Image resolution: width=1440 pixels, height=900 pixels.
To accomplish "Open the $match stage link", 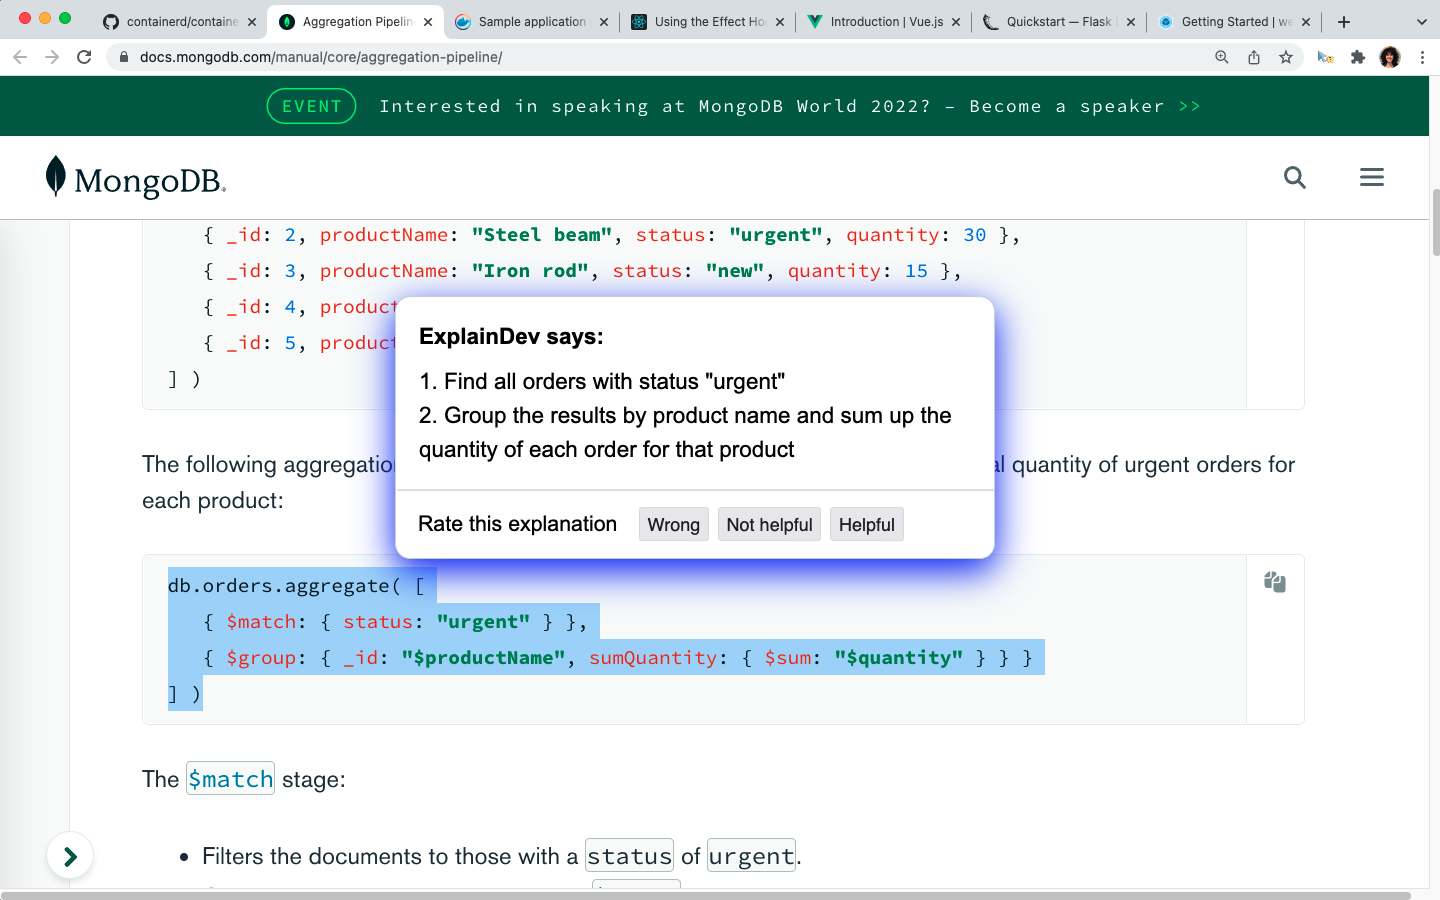I will 230,779.
